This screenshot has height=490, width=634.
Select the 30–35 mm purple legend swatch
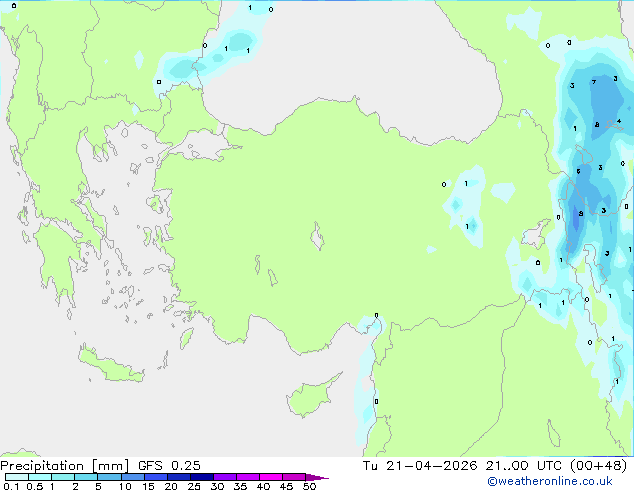pyautogui.click(x=225, y=477)
